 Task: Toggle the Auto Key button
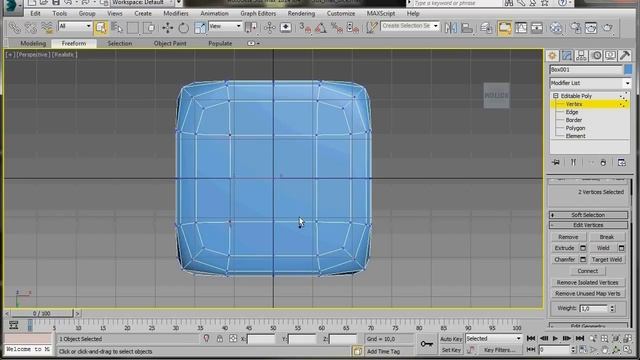point(451,339)
